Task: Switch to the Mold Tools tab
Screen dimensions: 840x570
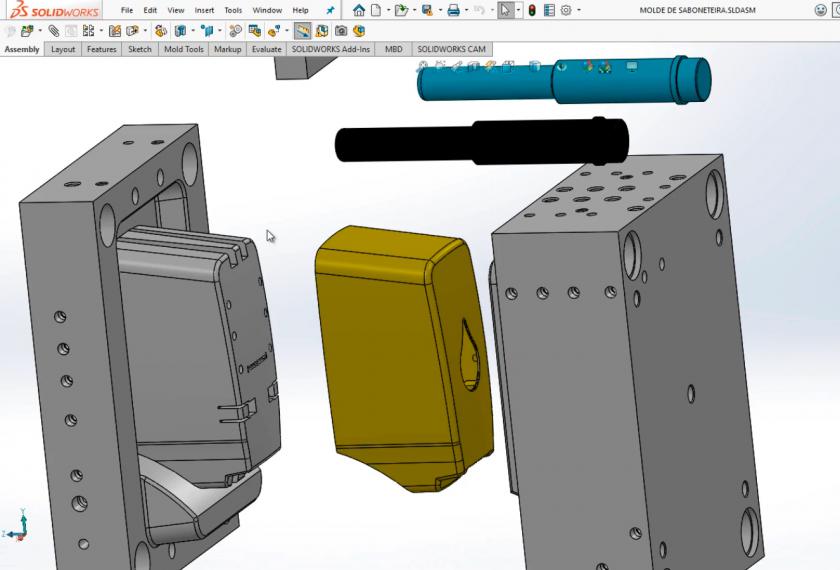Action: [x=182, y=49]
